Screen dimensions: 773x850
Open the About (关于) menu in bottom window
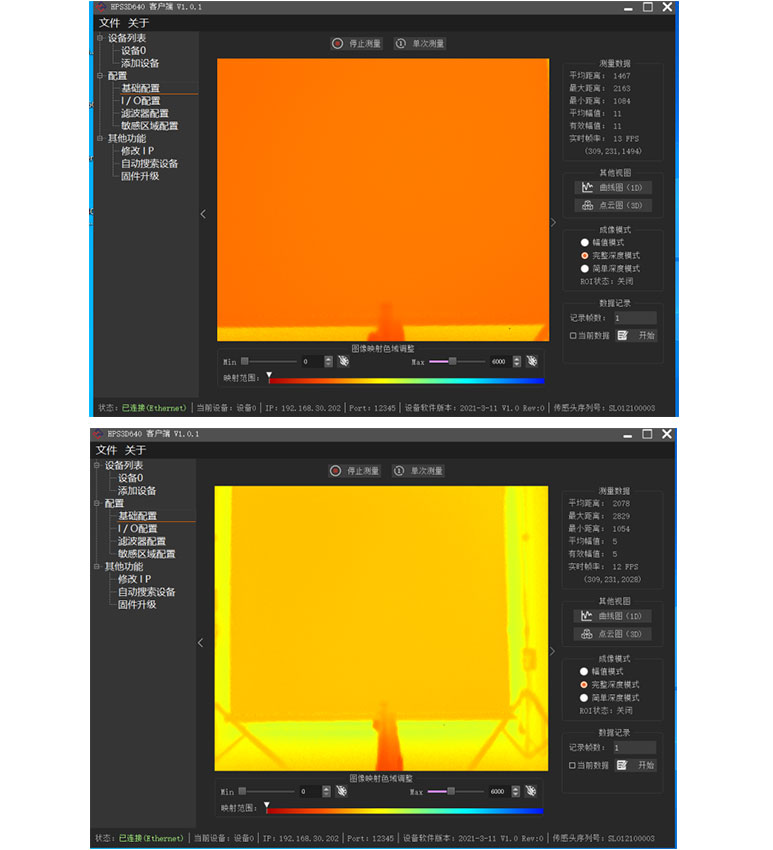(135, 450)
